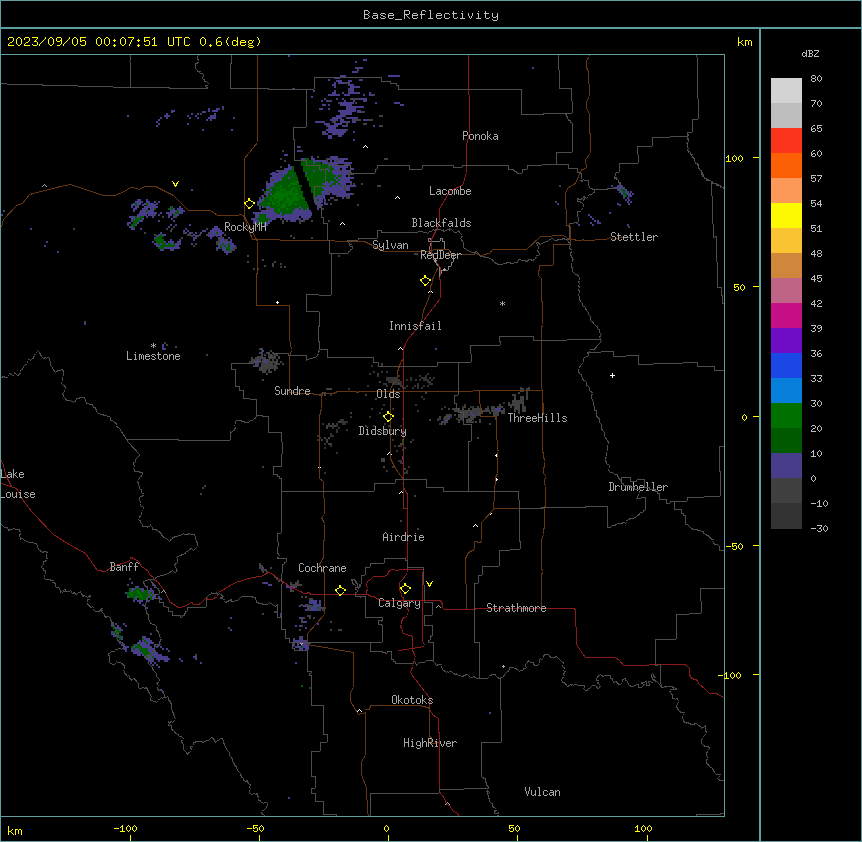This screenshot has height=842, width=862.
Task: Select the dark blue 33–36 dBZ legend swatch
Action: [786, 365]
